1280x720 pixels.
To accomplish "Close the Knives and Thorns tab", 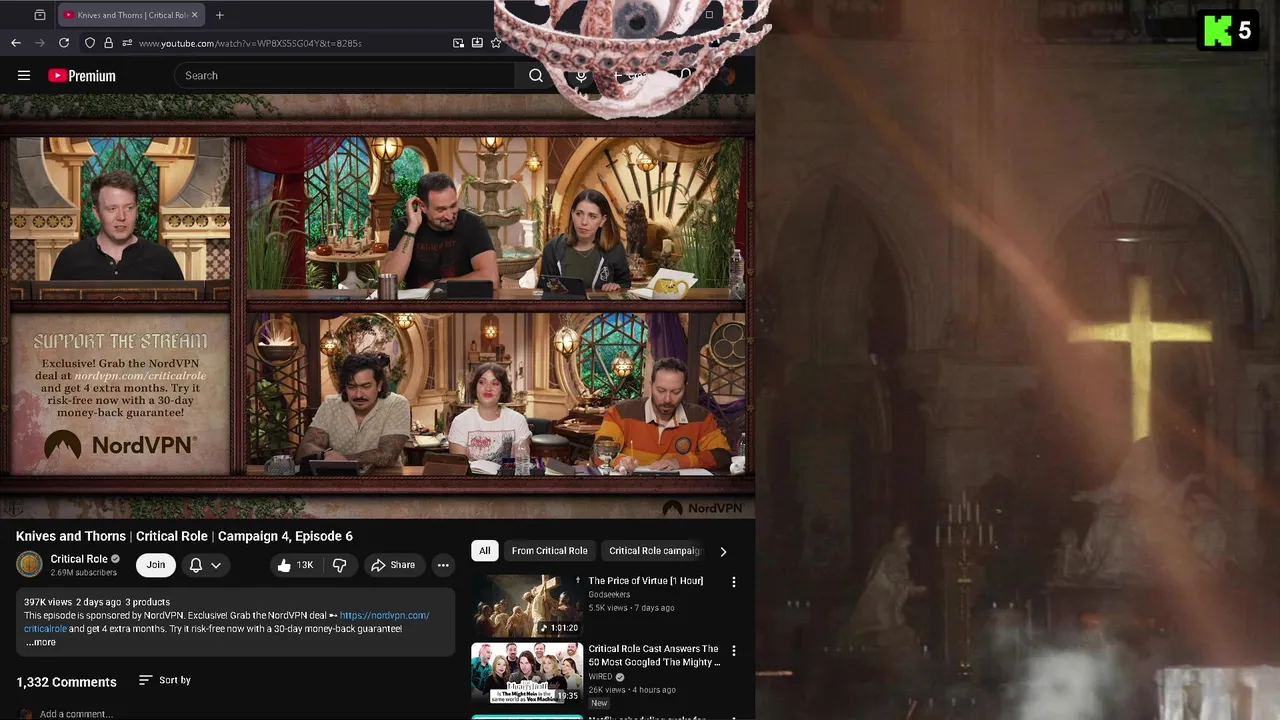I will (194, 15).
